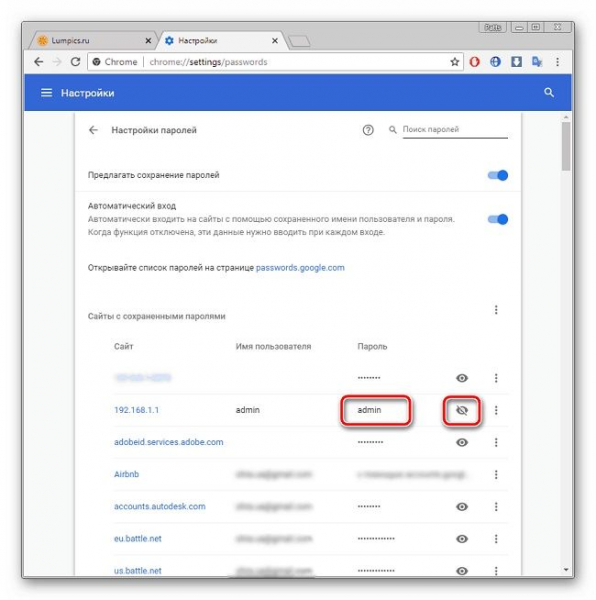Click the red Opera extension icon
The width and height of the screenshot is (596, 600).
click(475, 62)
